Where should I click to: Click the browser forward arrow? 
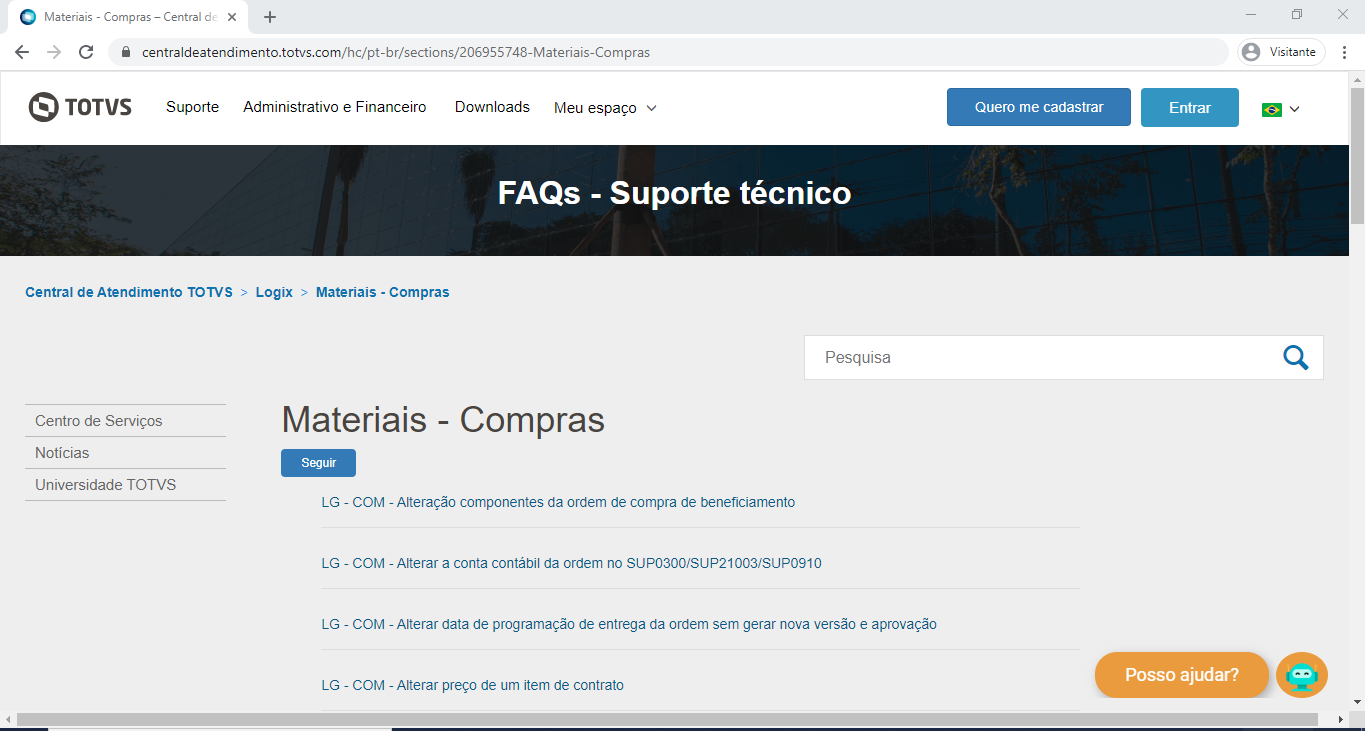[54, 52]
